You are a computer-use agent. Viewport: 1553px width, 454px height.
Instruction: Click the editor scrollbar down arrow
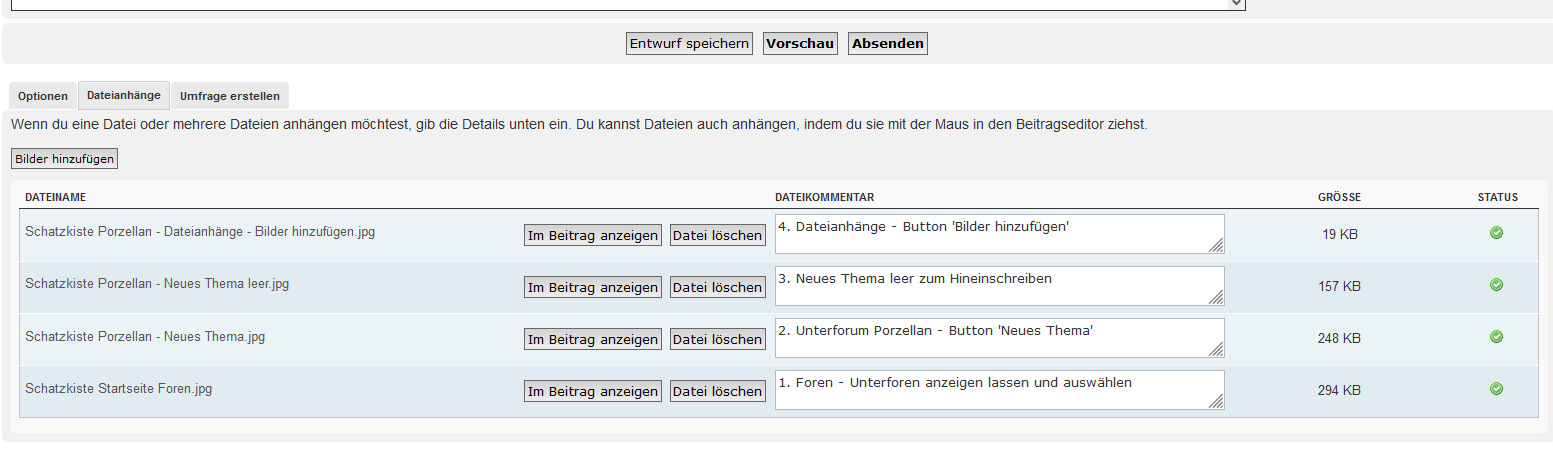pyautogui.click(x=1237, y=4)
